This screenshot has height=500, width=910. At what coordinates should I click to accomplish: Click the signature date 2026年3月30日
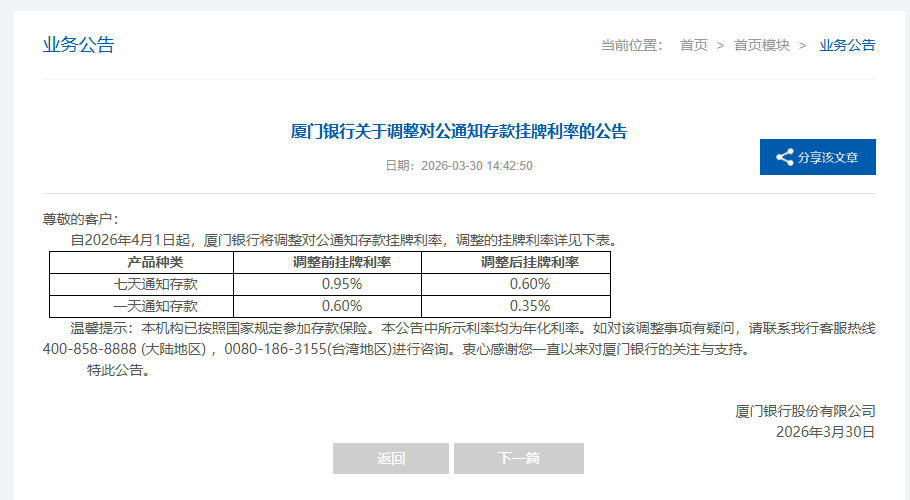(x=825, y=432)
